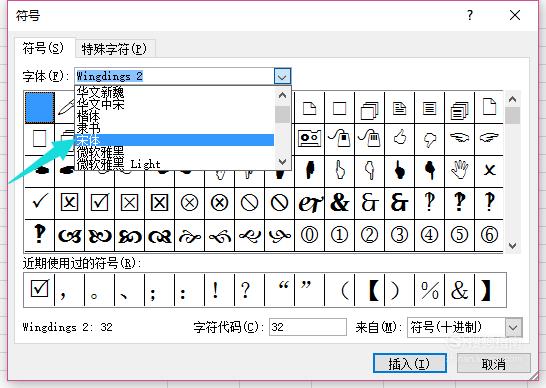The height and width of the screenshot is (388, 546).
Task: Pick recently used left black bracket 【
Action: coord(369,290)
